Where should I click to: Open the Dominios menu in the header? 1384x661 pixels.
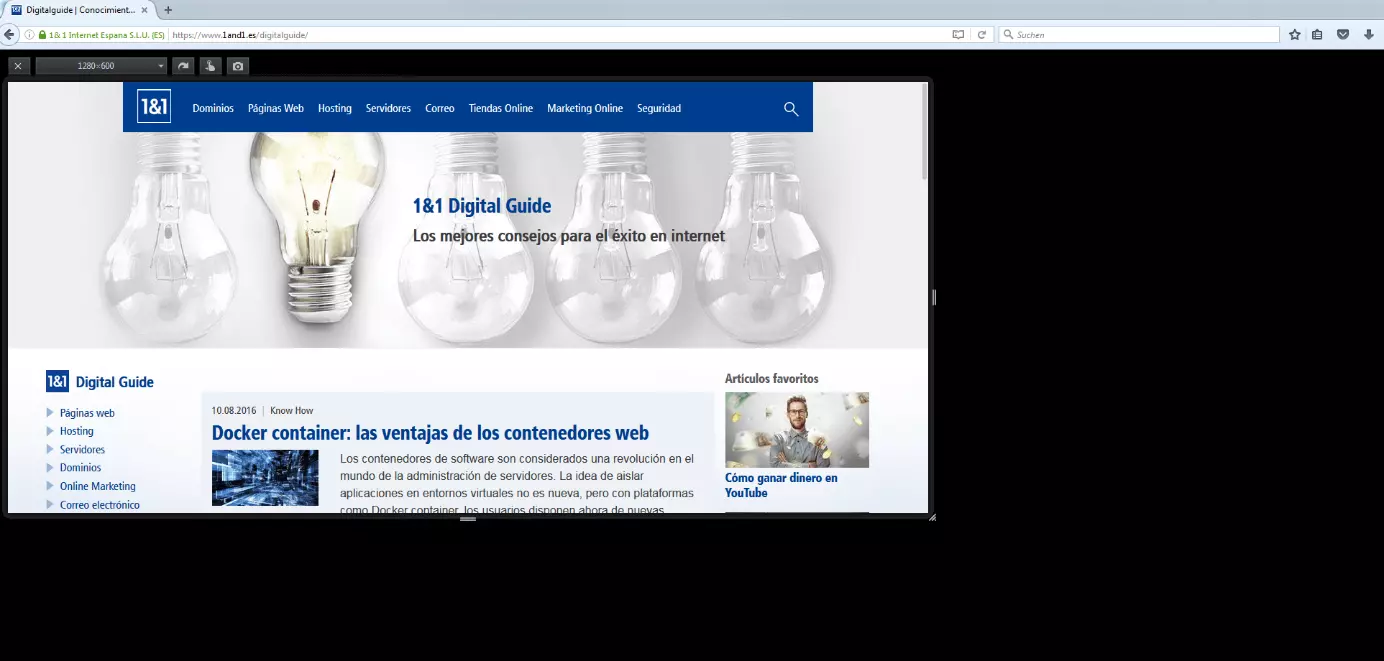(213, 108)
